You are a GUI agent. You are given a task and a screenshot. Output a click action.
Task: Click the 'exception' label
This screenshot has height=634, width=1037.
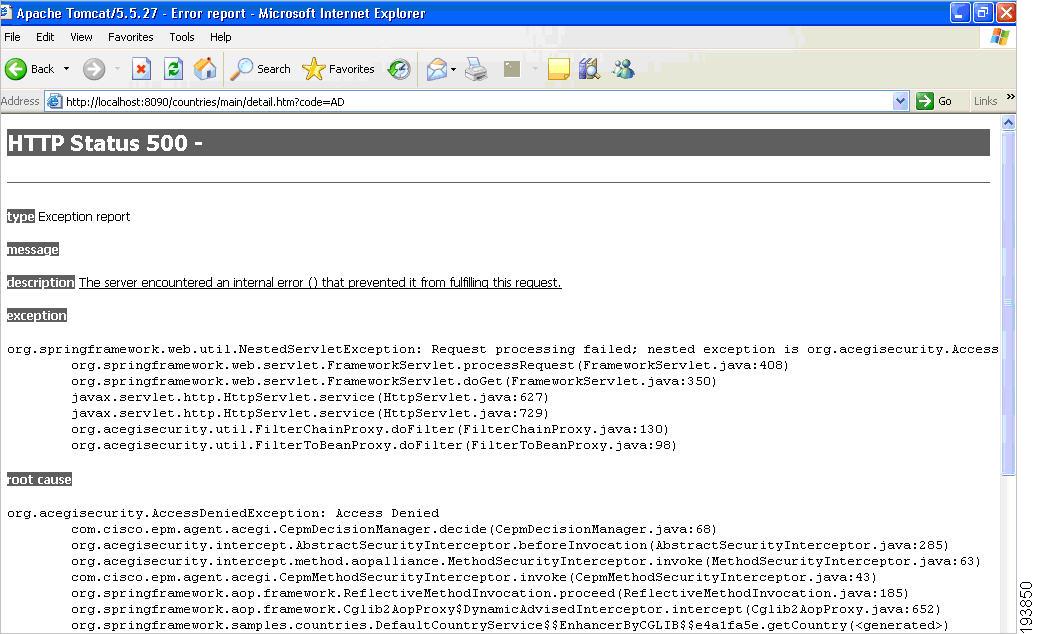(36, 315)
